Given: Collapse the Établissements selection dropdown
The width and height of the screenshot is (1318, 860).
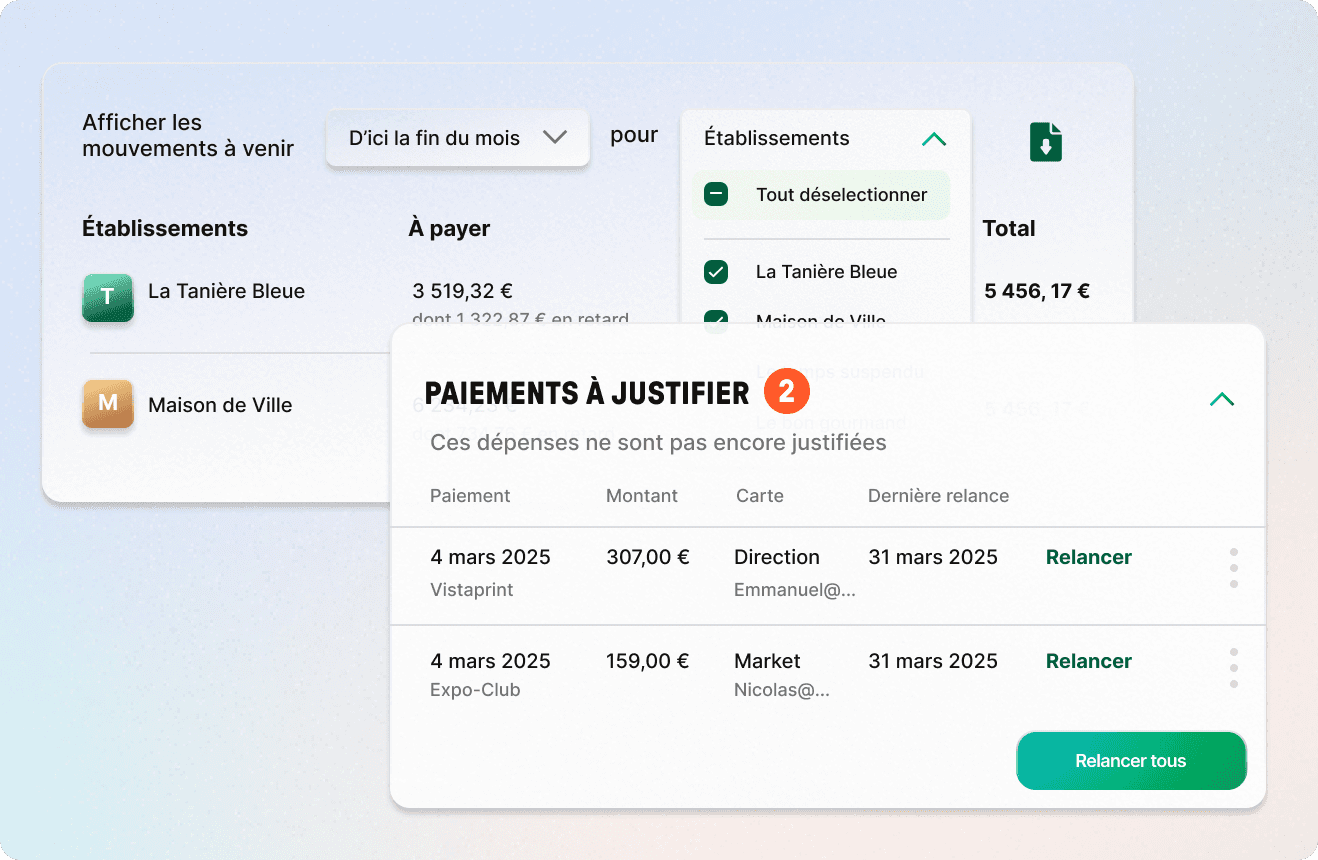Looking at the screenshot, I should pyautogui.click(x=934, y=139).
